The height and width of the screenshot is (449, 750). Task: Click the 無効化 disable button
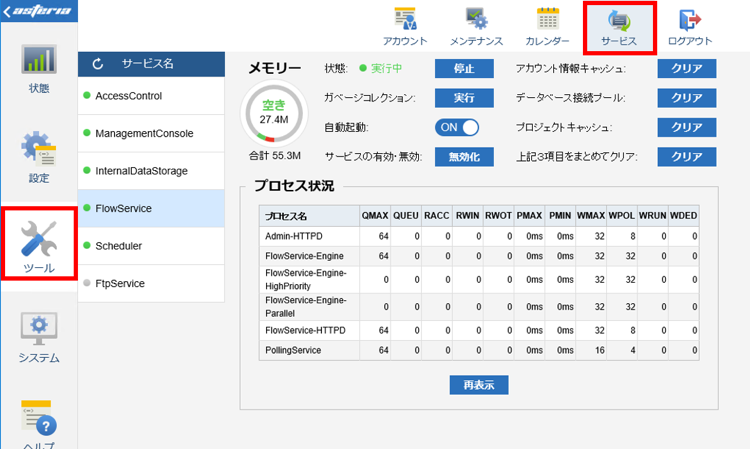[x=464, y=157]
